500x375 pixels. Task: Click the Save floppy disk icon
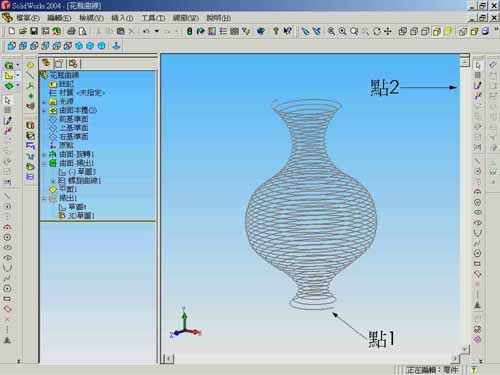[34, 31]
